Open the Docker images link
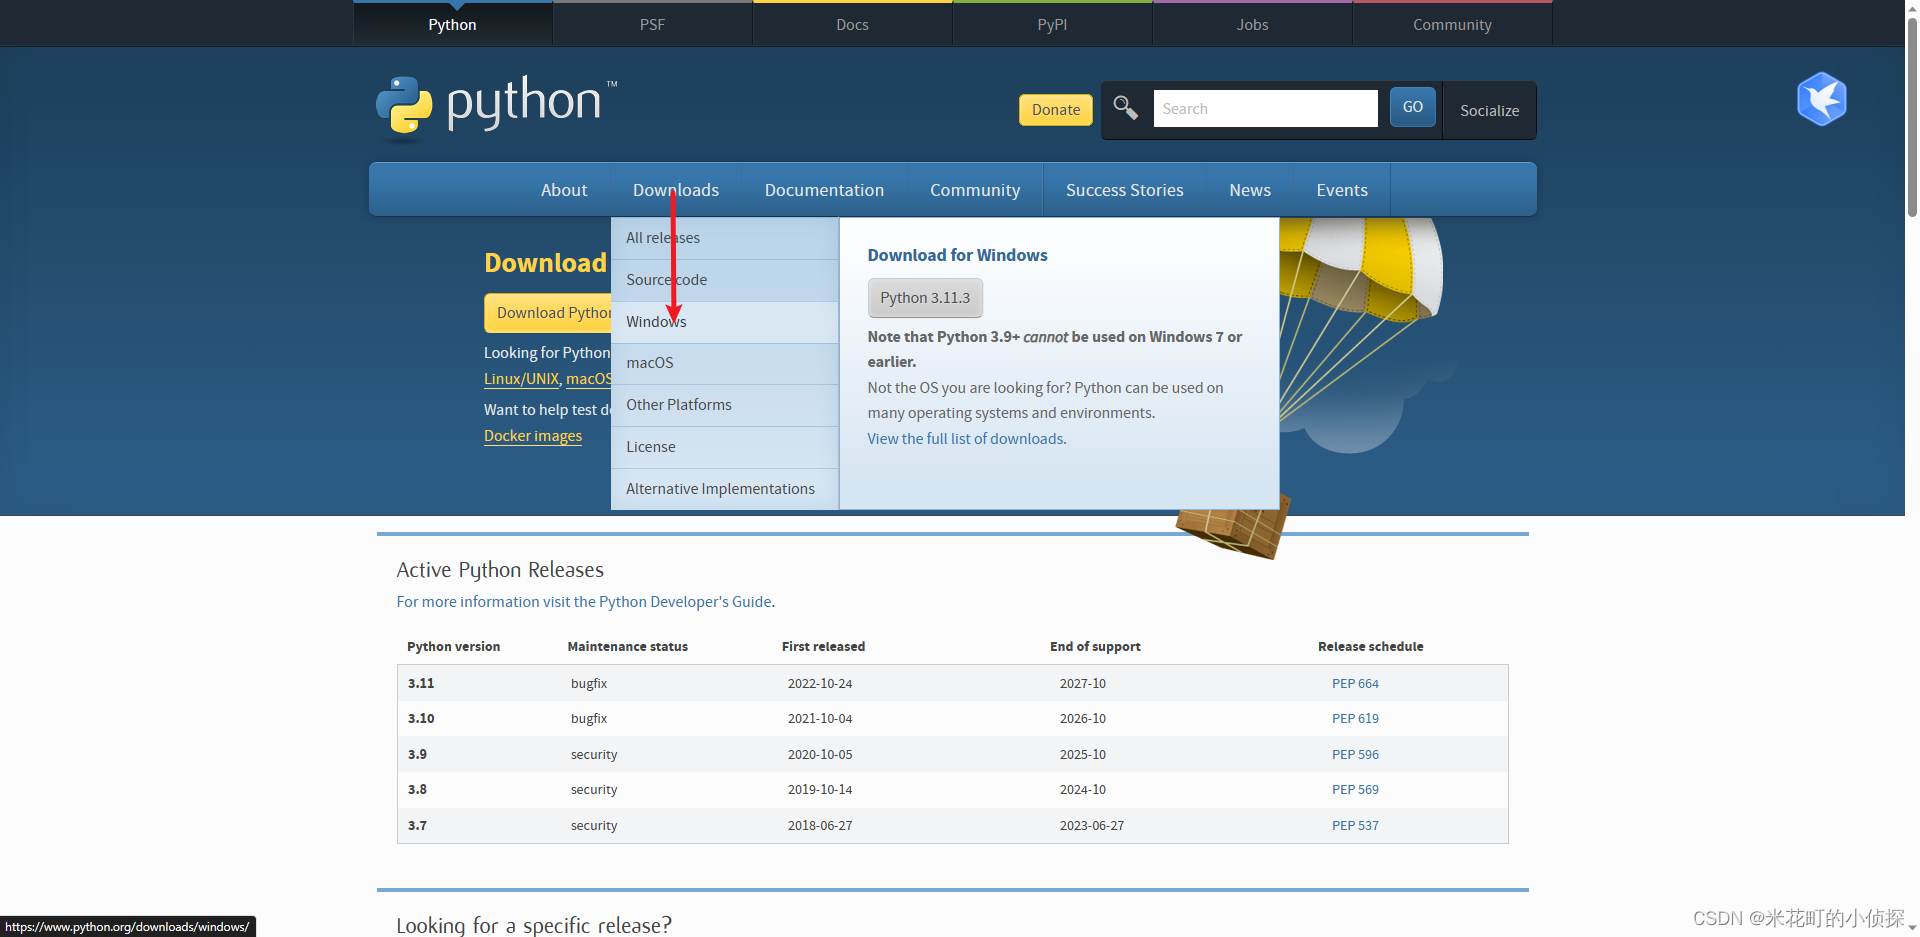The width and height of the screenshot is (1920, 937). [533, 436]
